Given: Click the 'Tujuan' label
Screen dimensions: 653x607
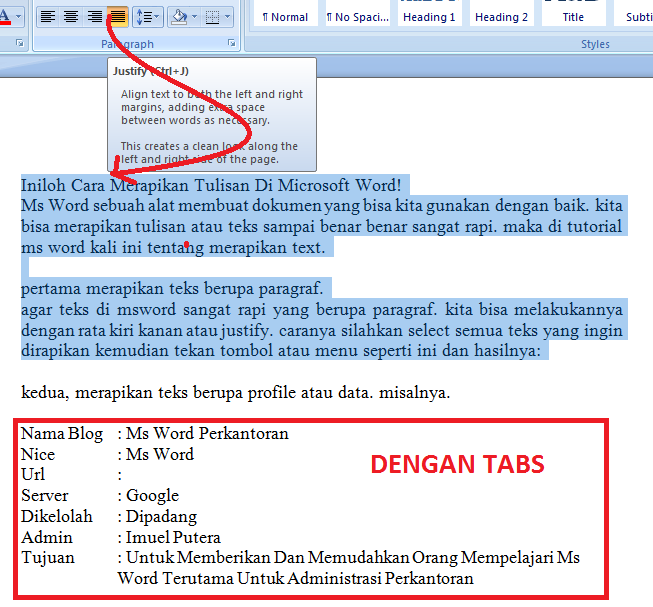Looking at the screenshot, I should 48,558.
